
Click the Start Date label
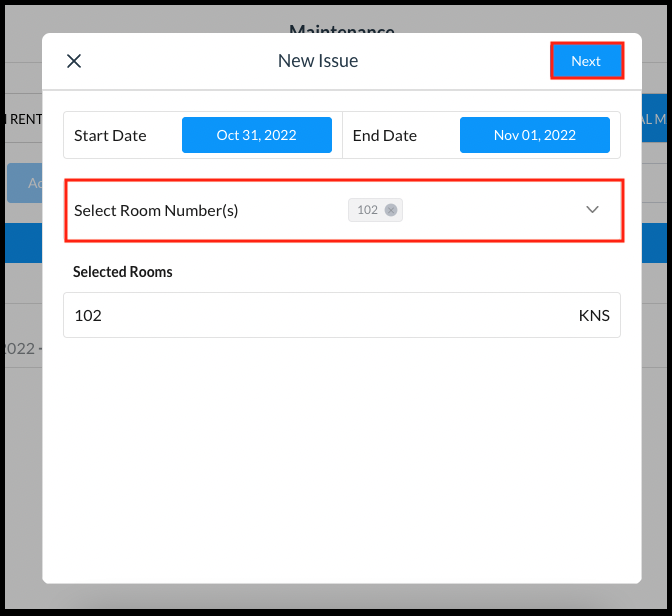(110, 135)
